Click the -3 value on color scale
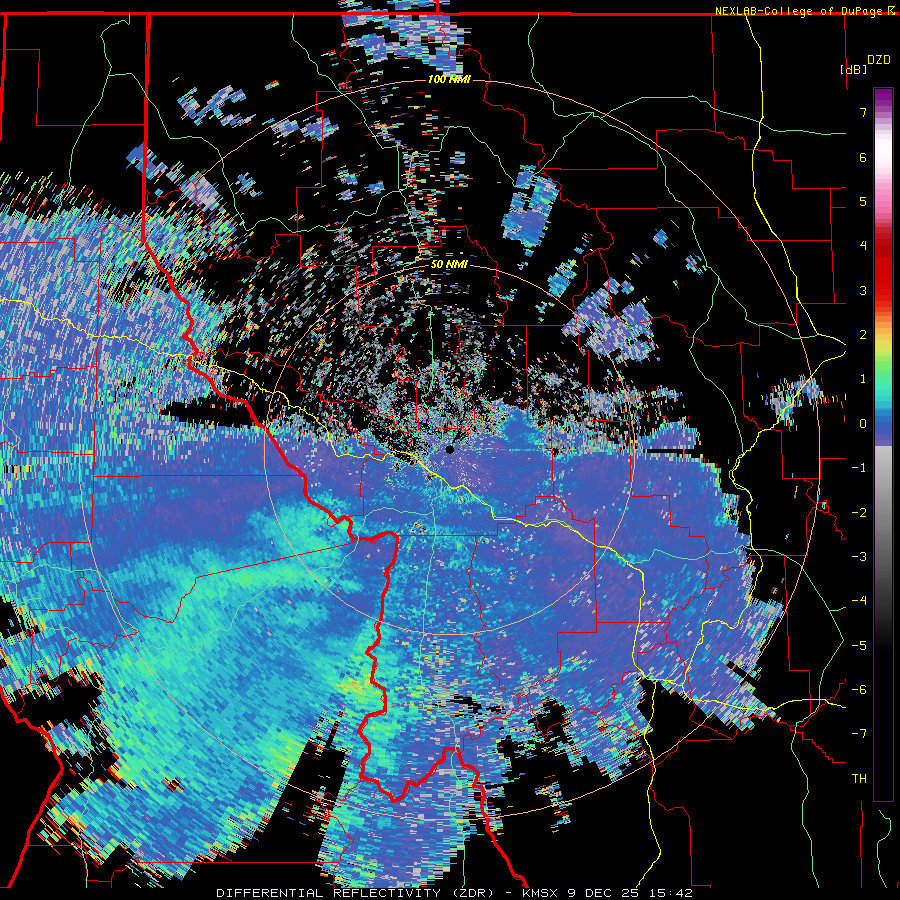This screenshot has width=900, height=900. tap(859, 557)
